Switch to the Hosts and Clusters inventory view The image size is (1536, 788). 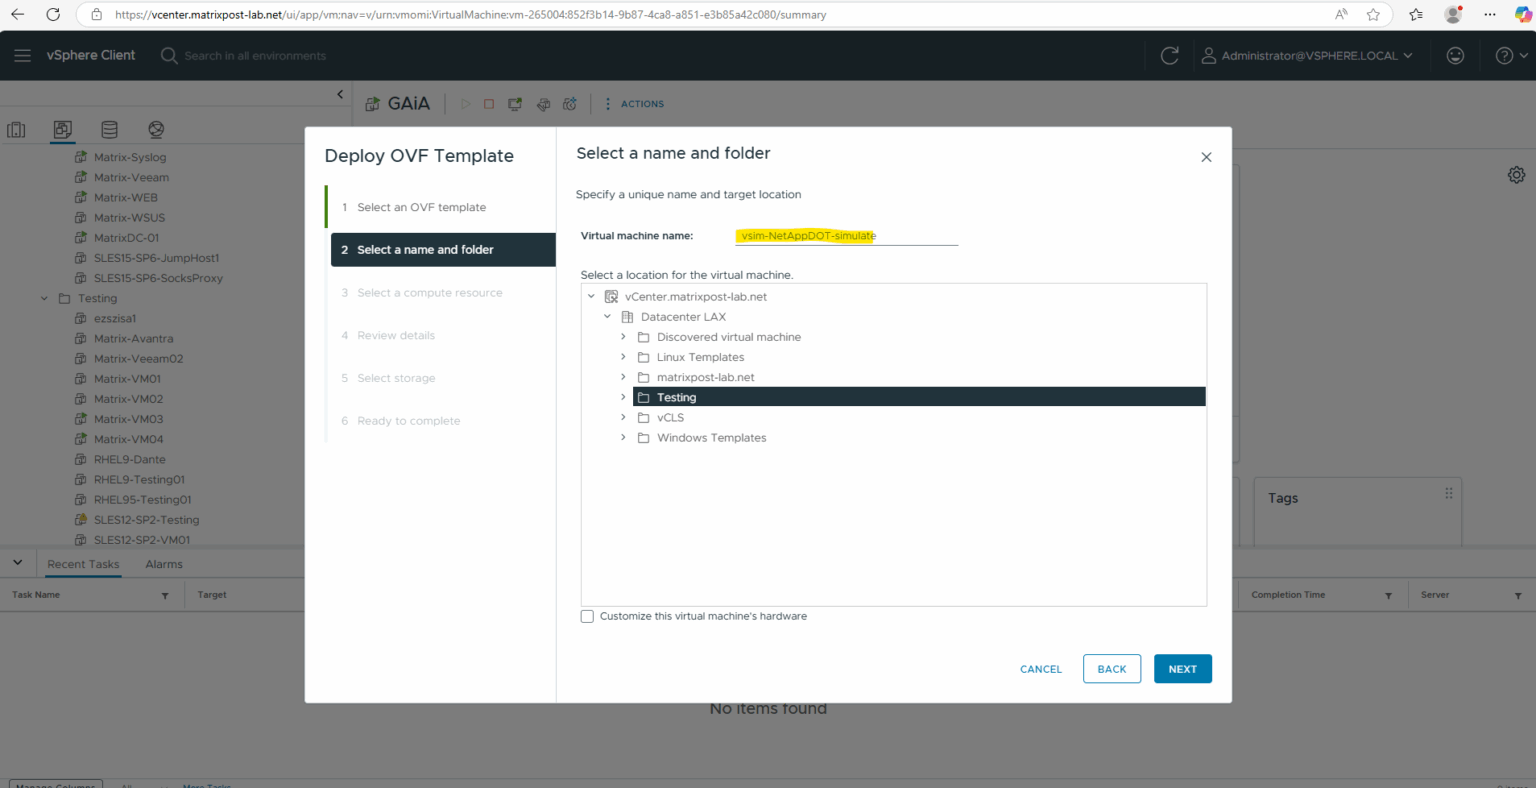click(16, 129)
